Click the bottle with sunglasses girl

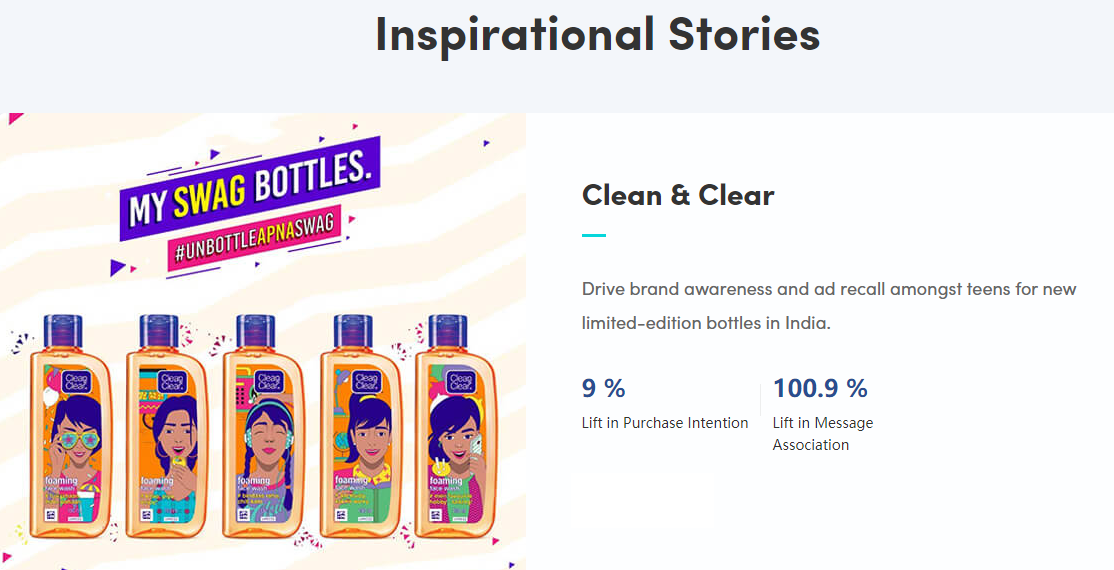pyautogui.click(x=71, y=426)
